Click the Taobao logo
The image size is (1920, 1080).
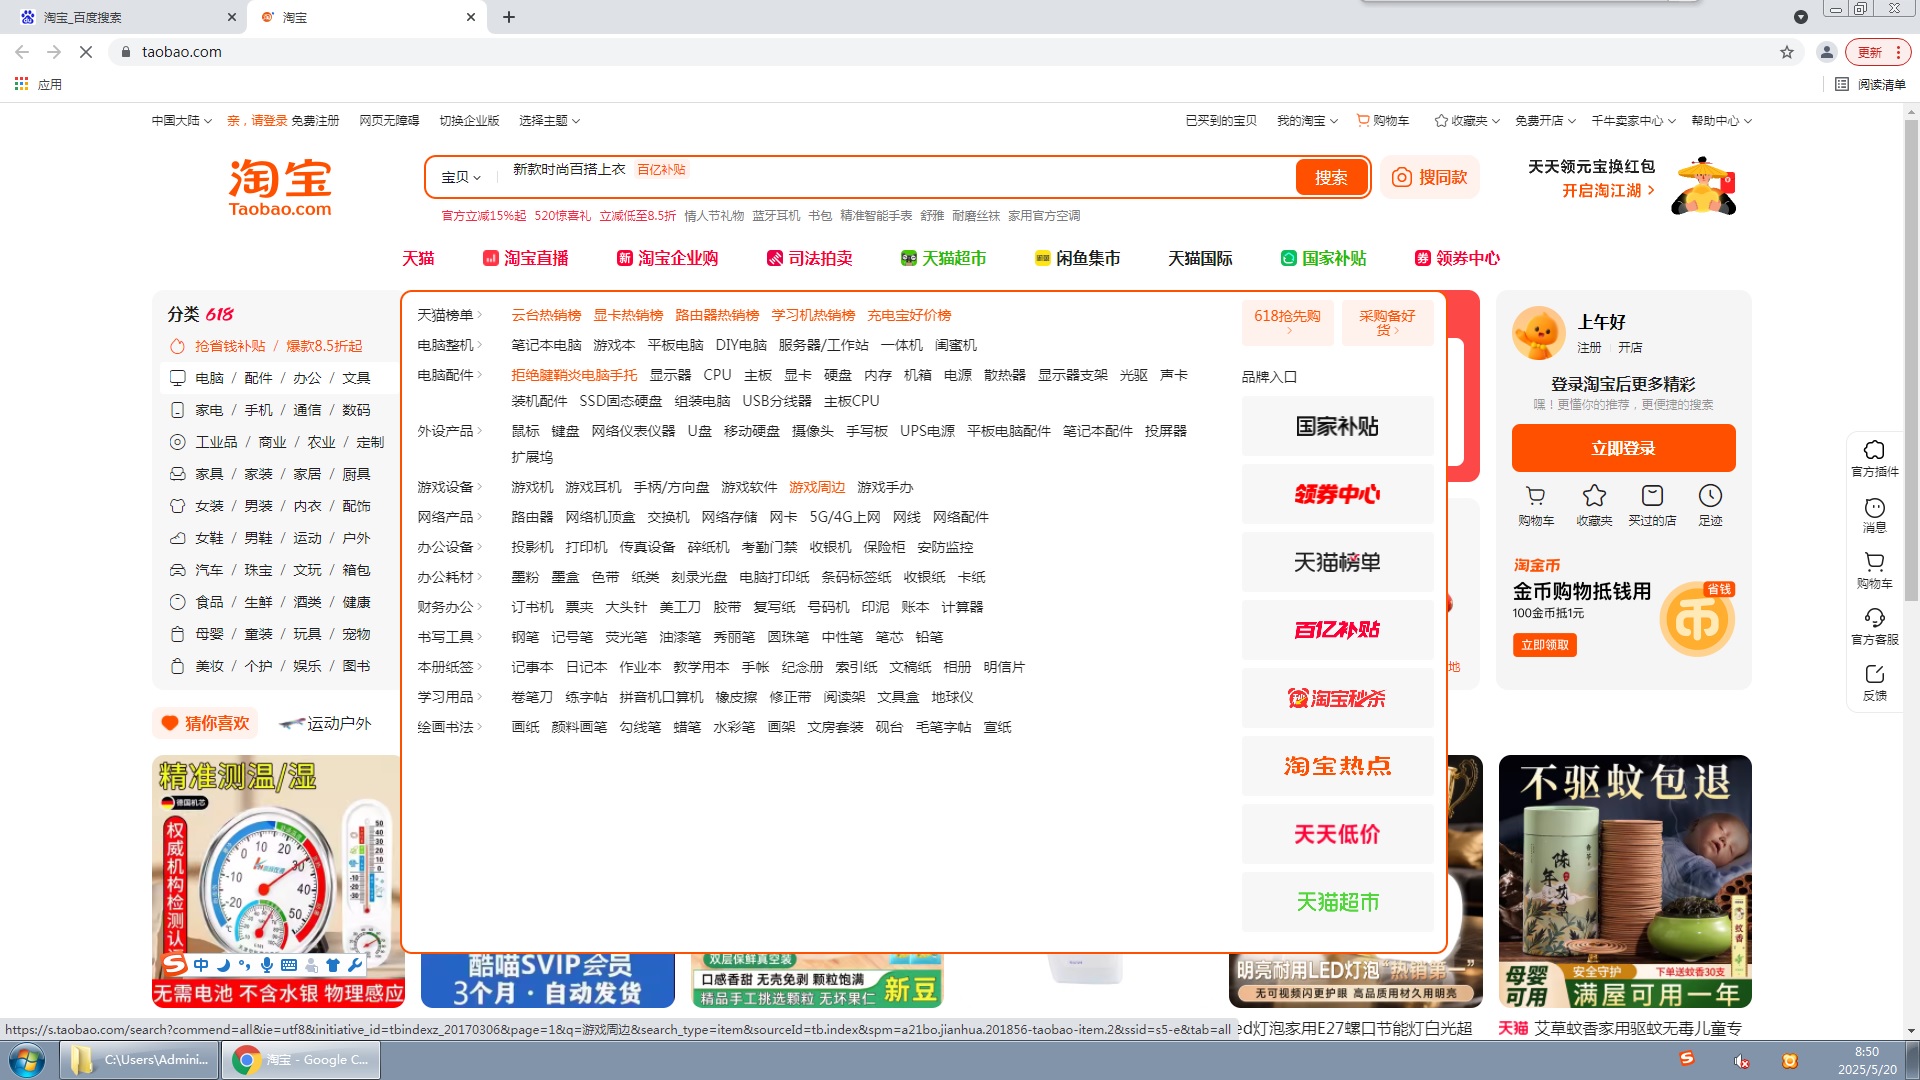tap(280, 187)
